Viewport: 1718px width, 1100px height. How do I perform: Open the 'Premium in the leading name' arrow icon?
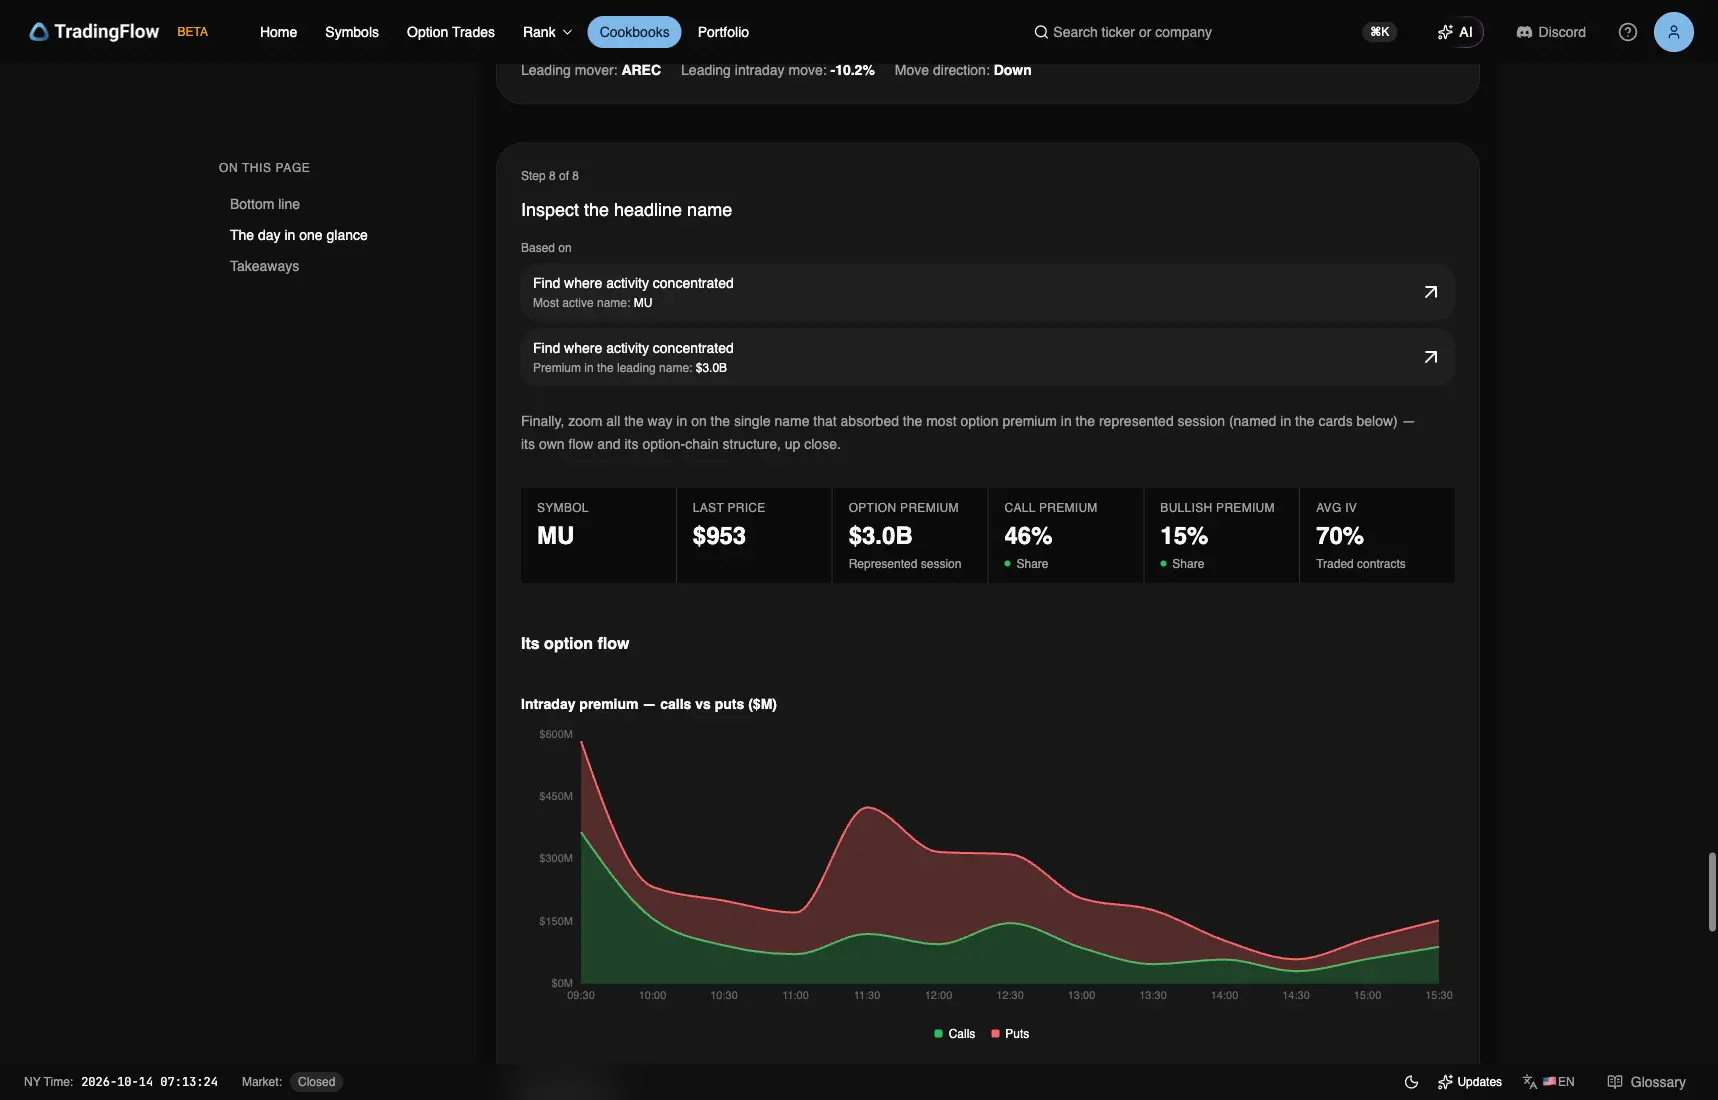1431,357
